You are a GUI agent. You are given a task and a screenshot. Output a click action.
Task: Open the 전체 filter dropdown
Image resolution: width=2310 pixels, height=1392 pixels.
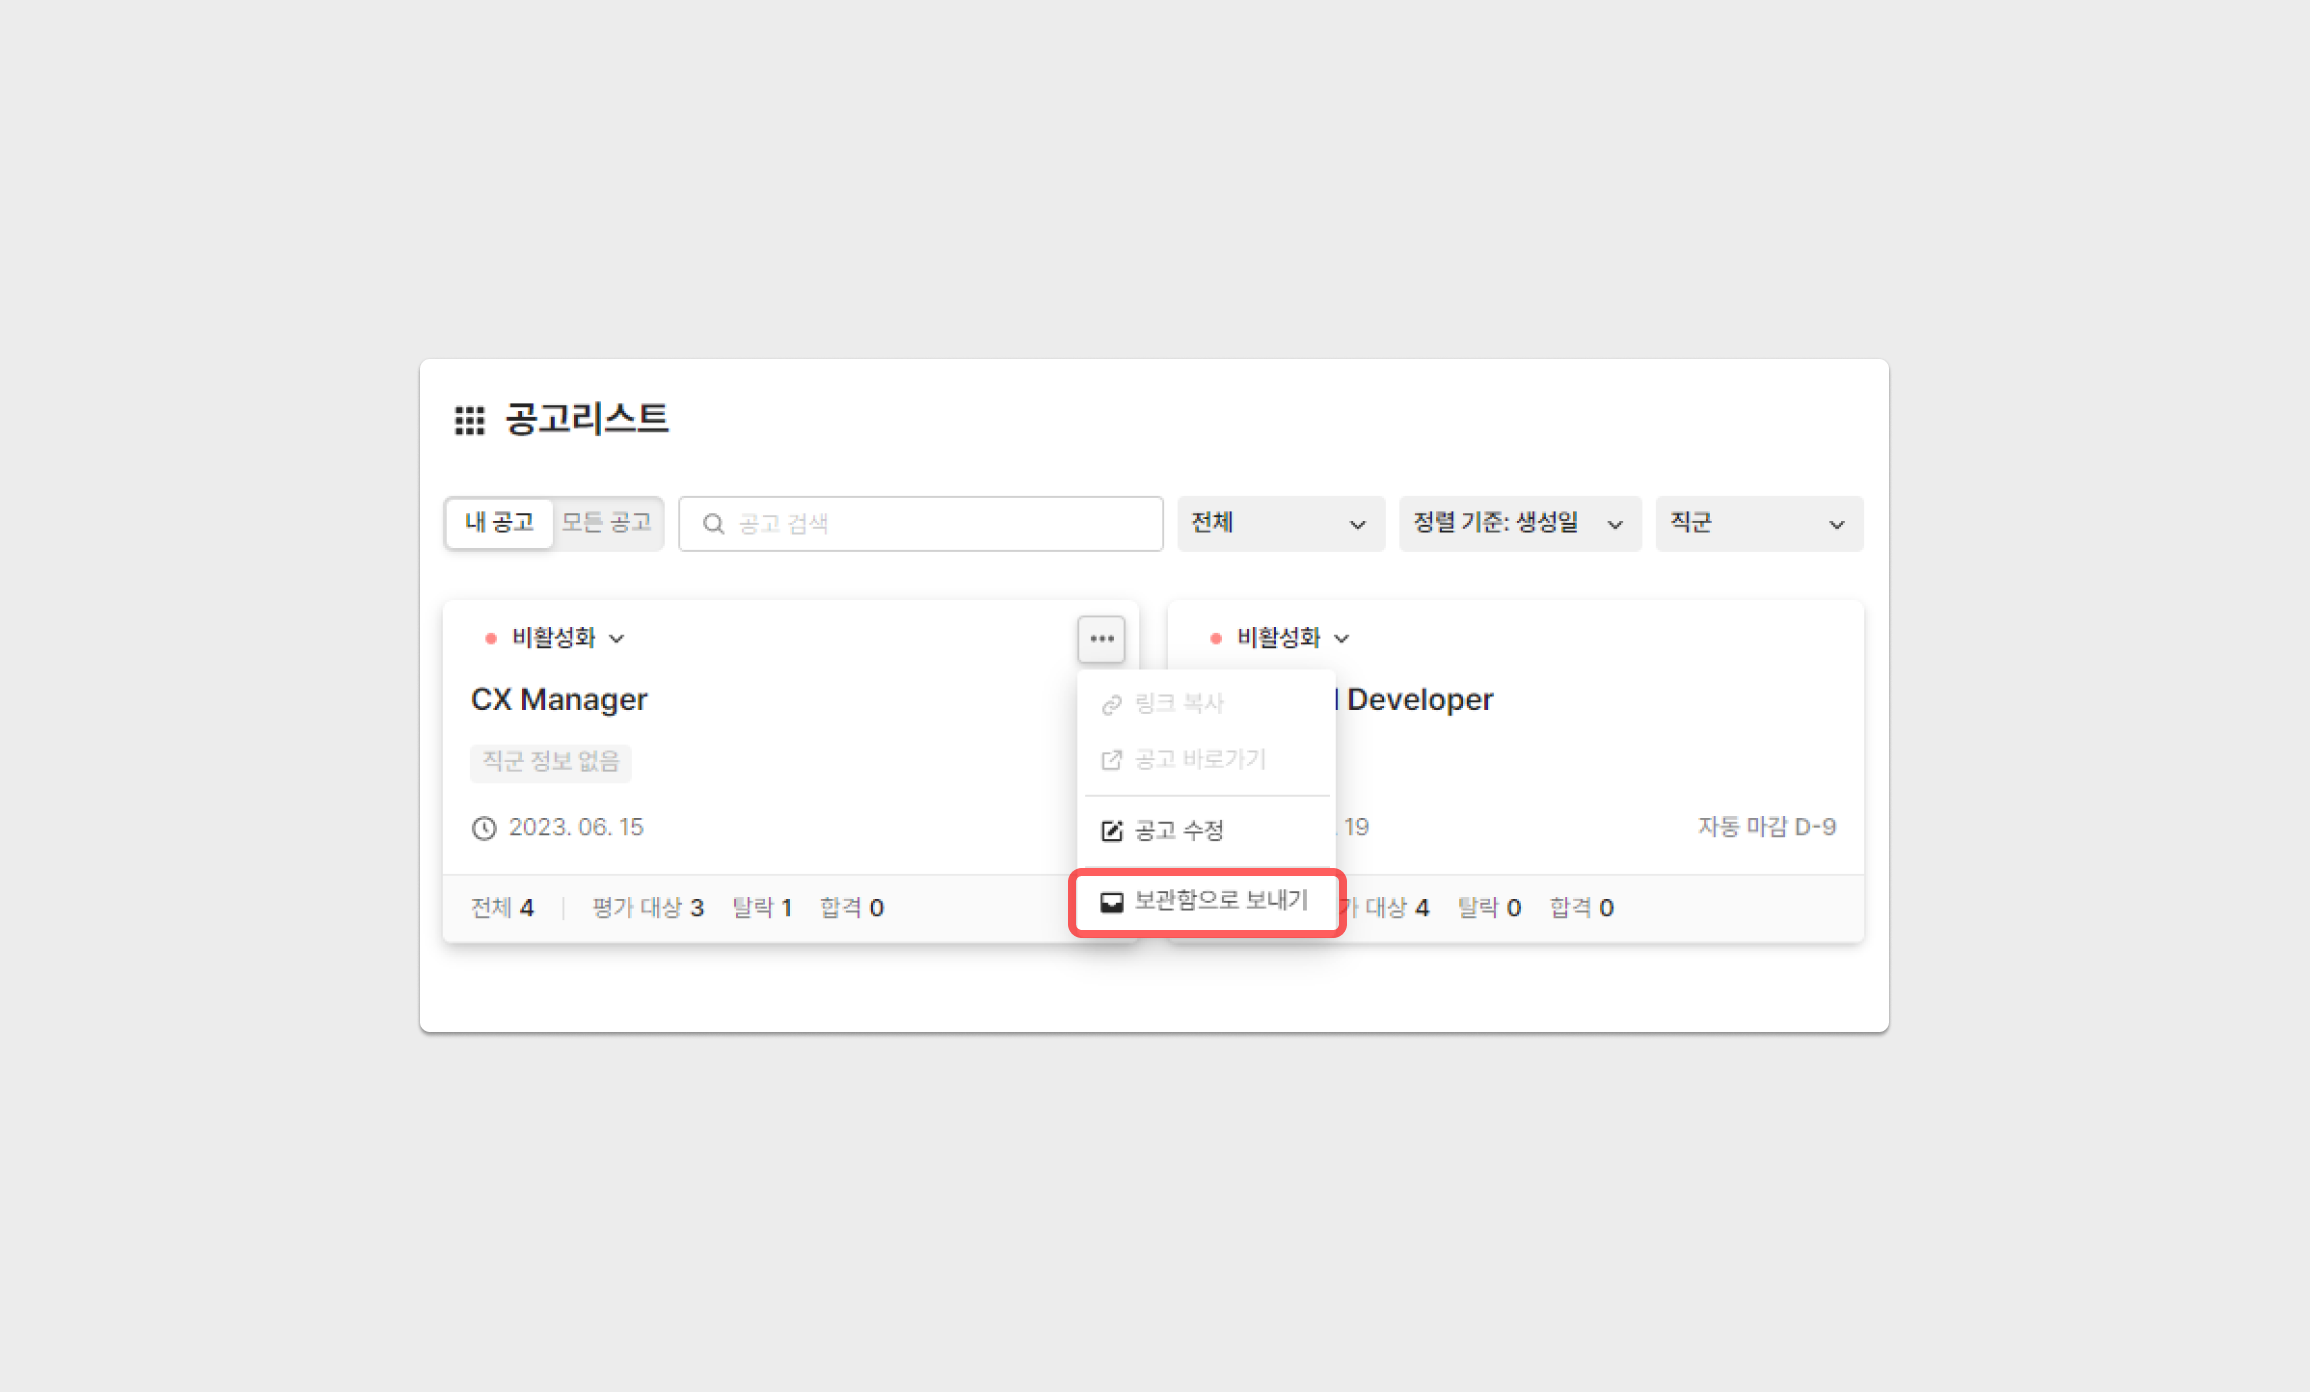click(1279, 524)
